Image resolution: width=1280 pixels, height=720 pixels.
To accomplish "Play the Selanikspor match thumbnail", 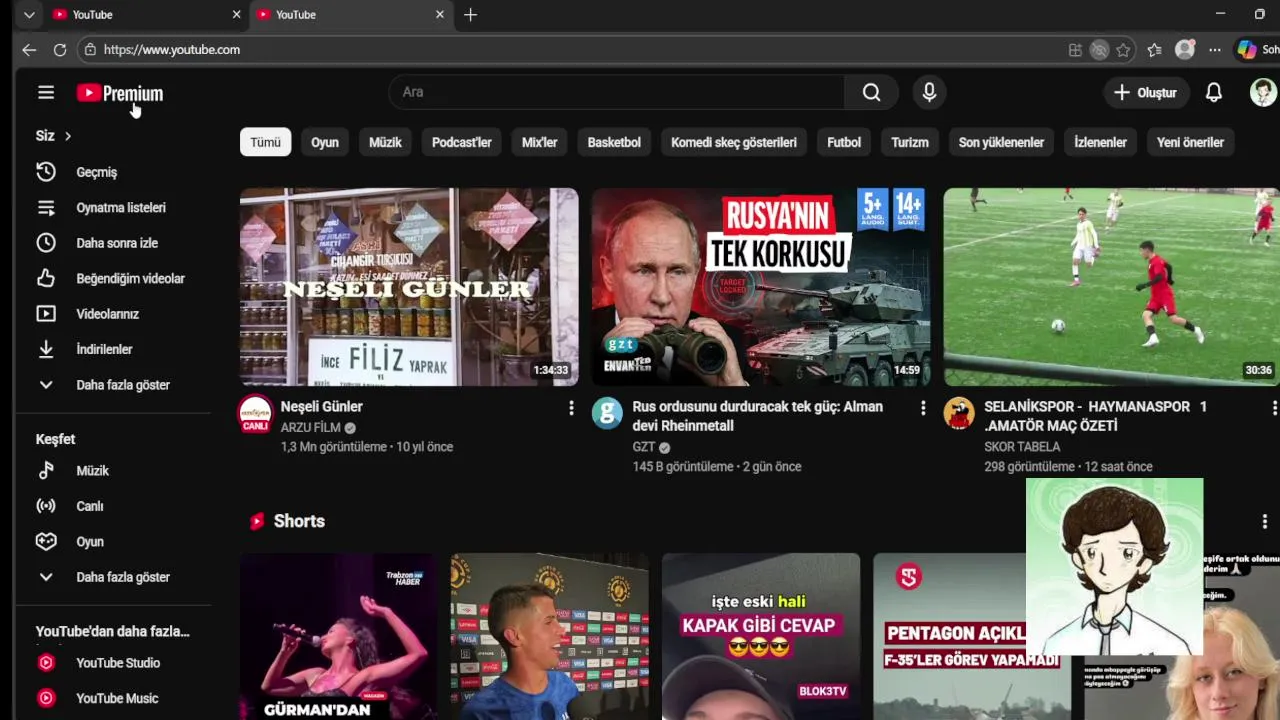I will [x=1111, y=287].
